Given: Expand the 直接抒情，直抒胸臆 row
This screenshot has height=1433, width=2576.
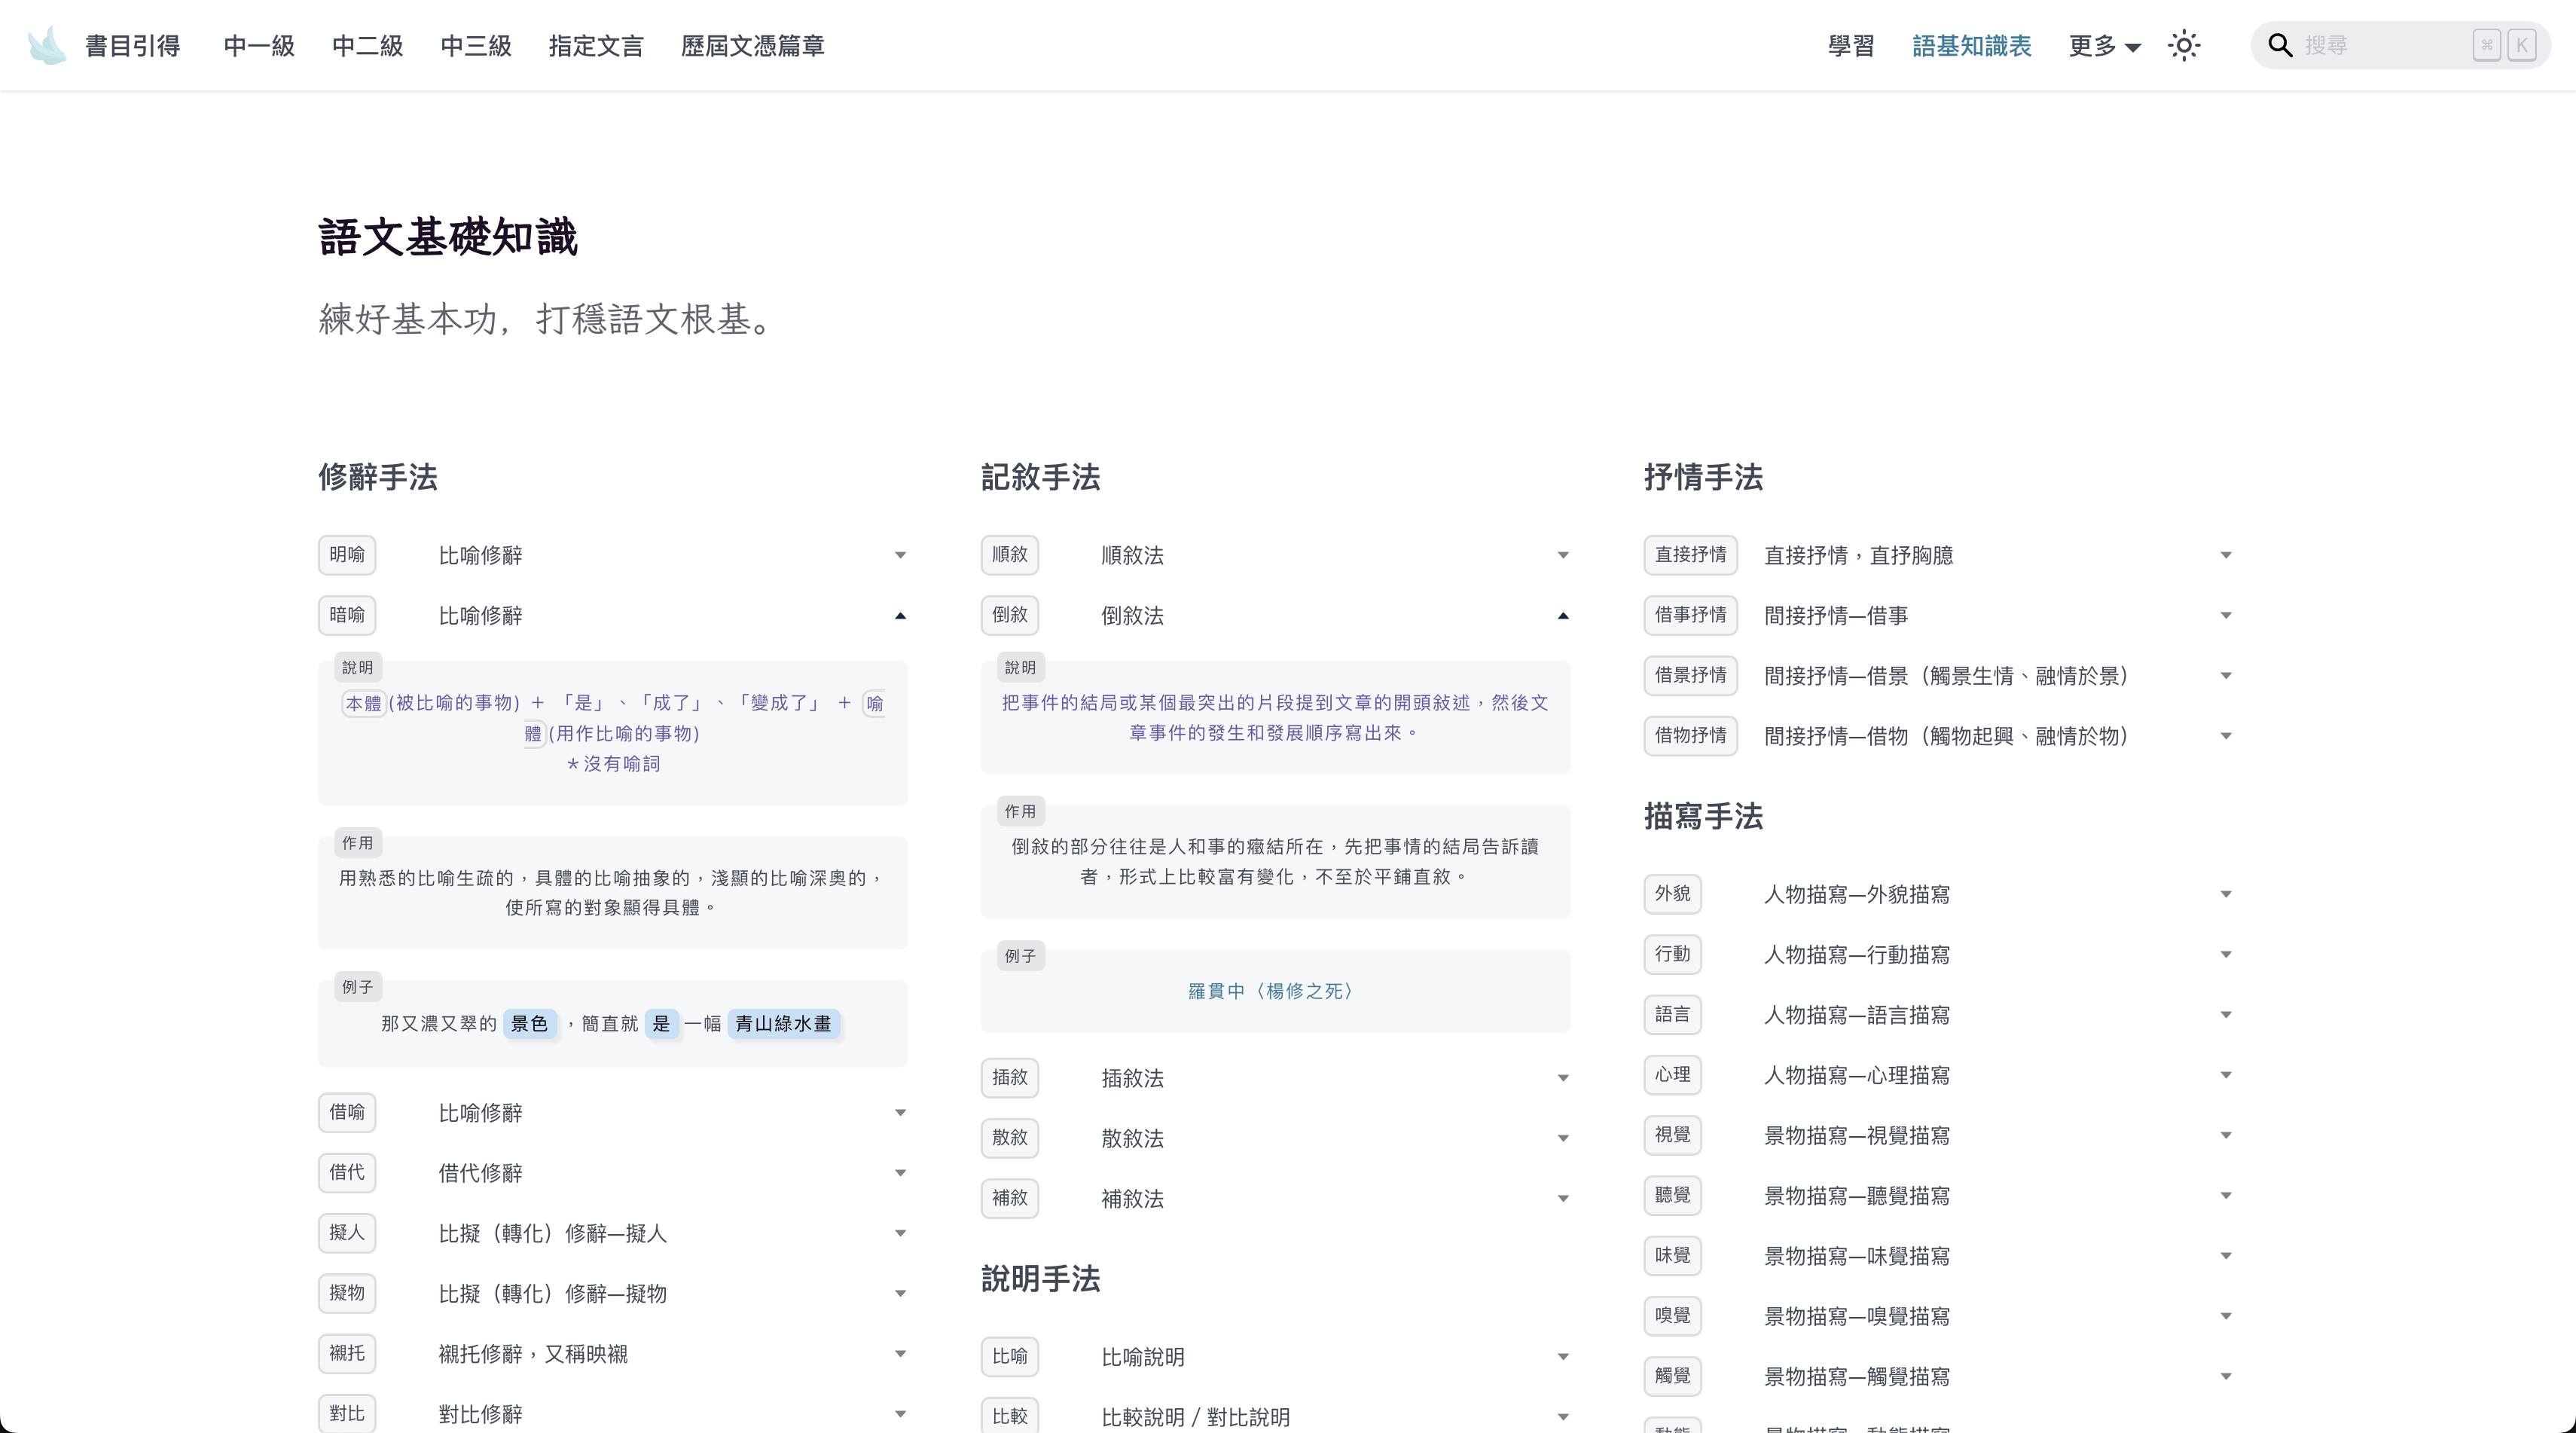Looking at the screenshot, I should [x=2226, y=556].
